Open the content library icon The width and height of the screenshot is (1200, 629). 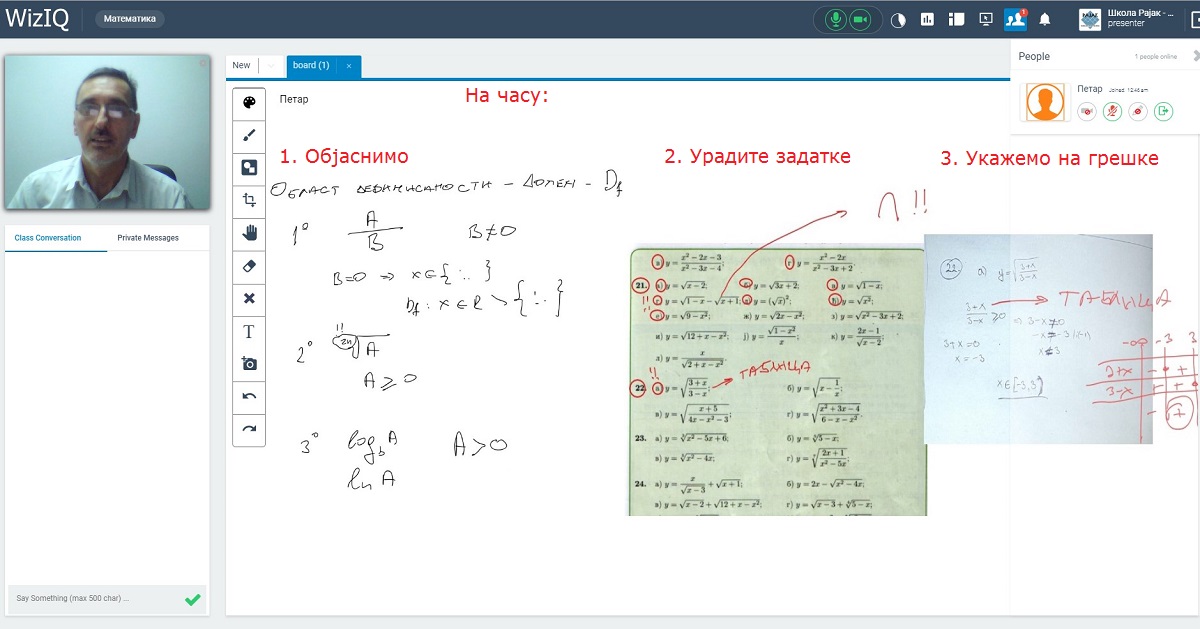point(956,19)
